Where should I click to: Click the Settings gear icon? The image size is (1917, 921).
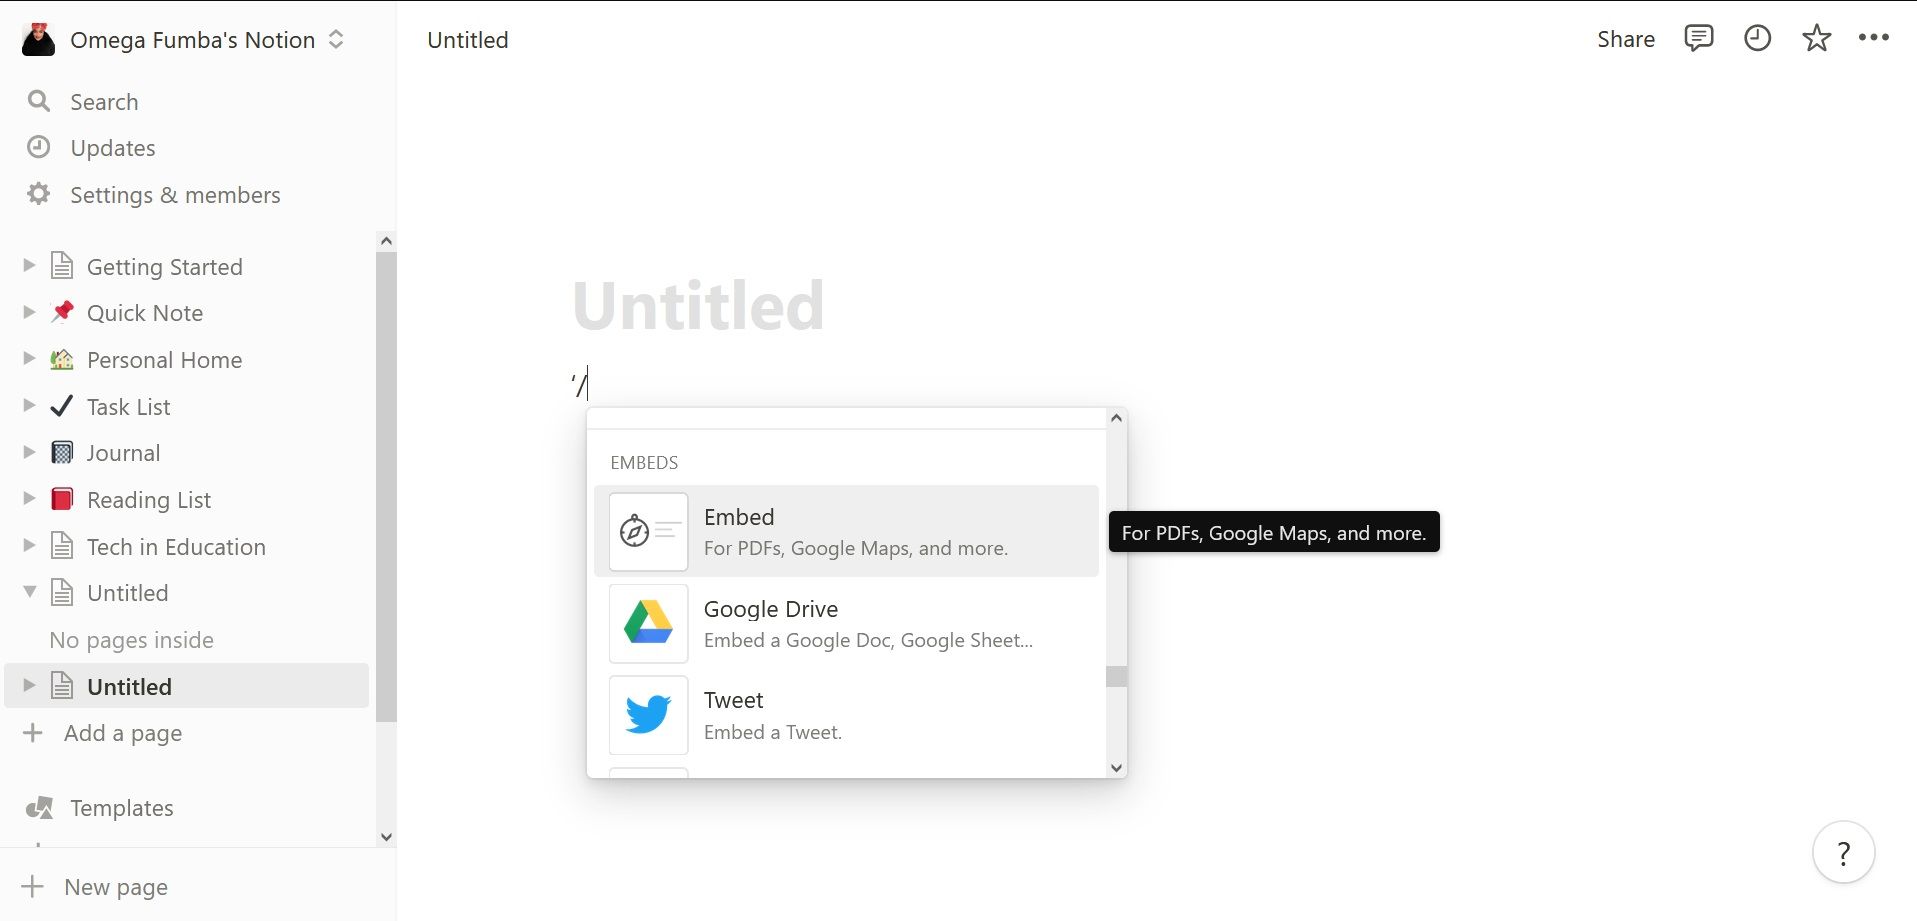click(x=38, y=194)
